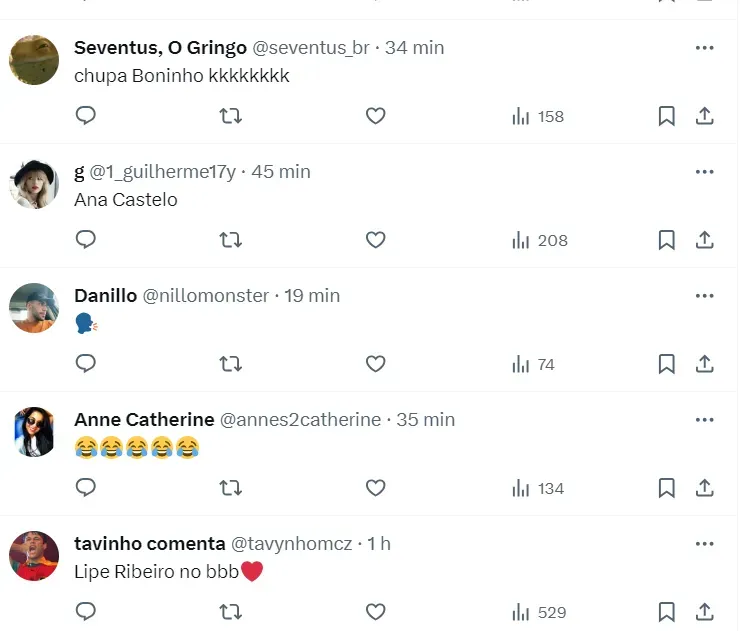750x631 pixels.
Task: Open tavinho comenta's profile picture
Action: coord(34,556)
